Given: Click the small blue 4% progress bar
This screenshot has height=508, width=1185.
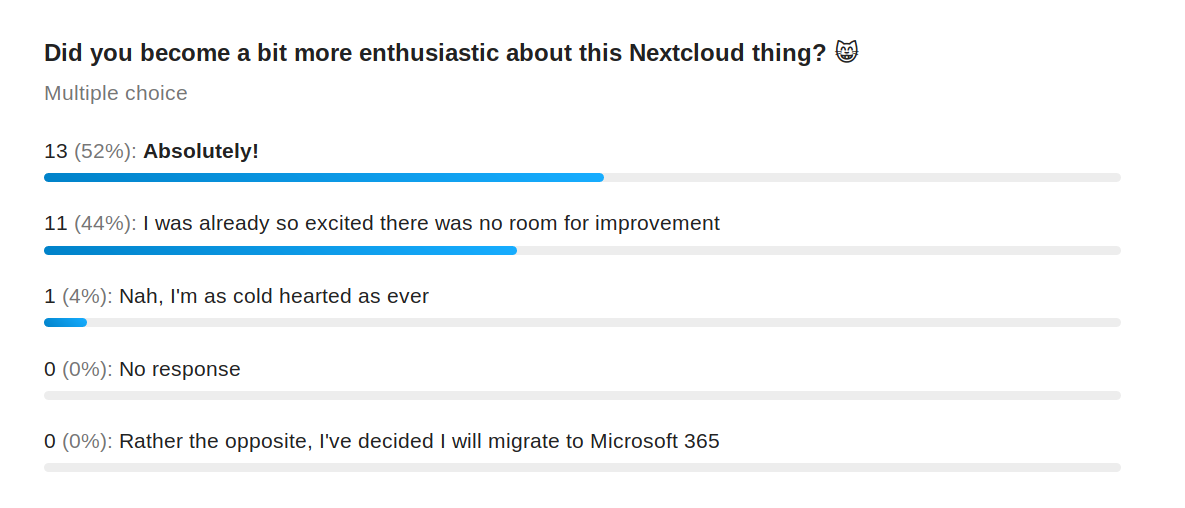Looking at the screenshot, I should click(x=65, y=323).
